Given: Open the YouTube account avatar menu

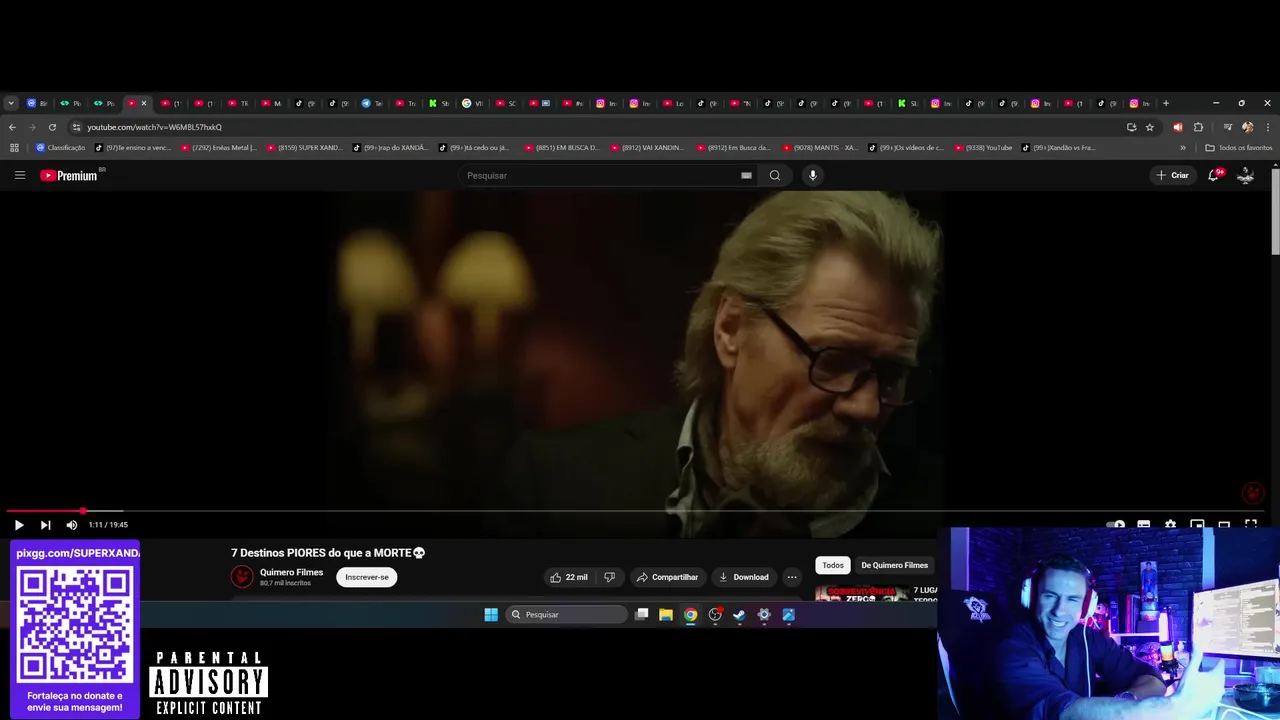Looking at the screenshot, I should pos(1246,175).
